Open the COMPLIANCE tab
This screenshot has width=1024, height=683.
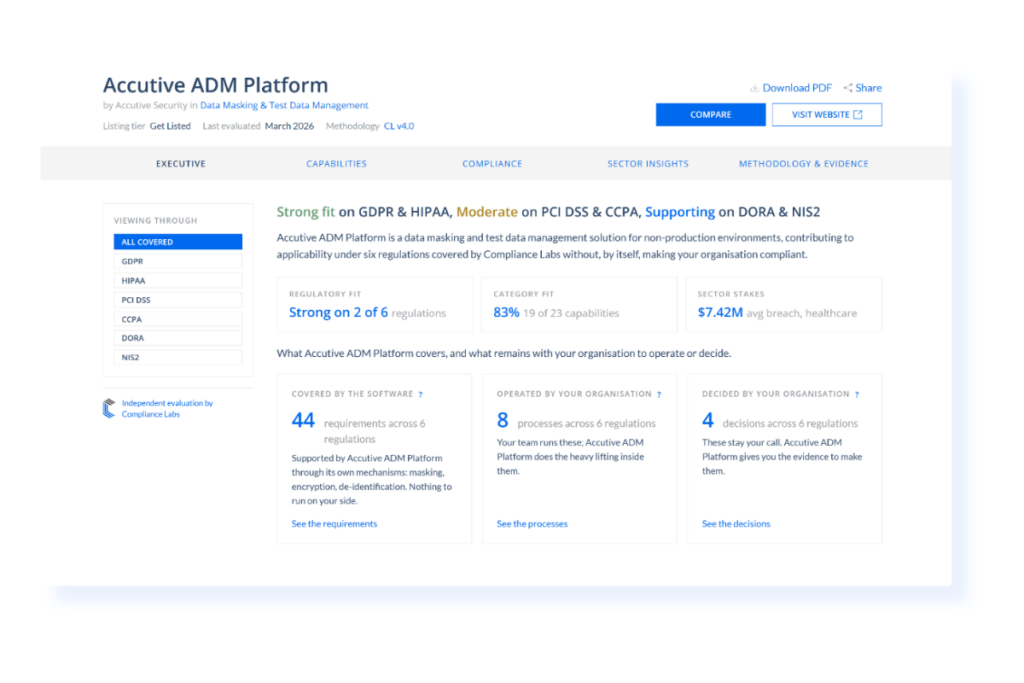click(492, 164)
